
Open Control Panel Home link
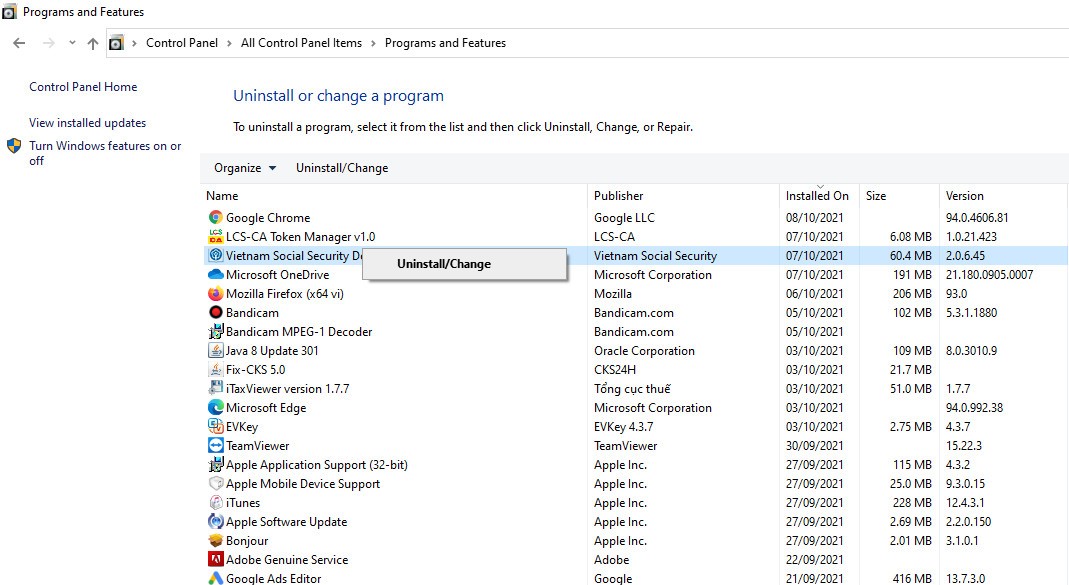pos(83,87)
